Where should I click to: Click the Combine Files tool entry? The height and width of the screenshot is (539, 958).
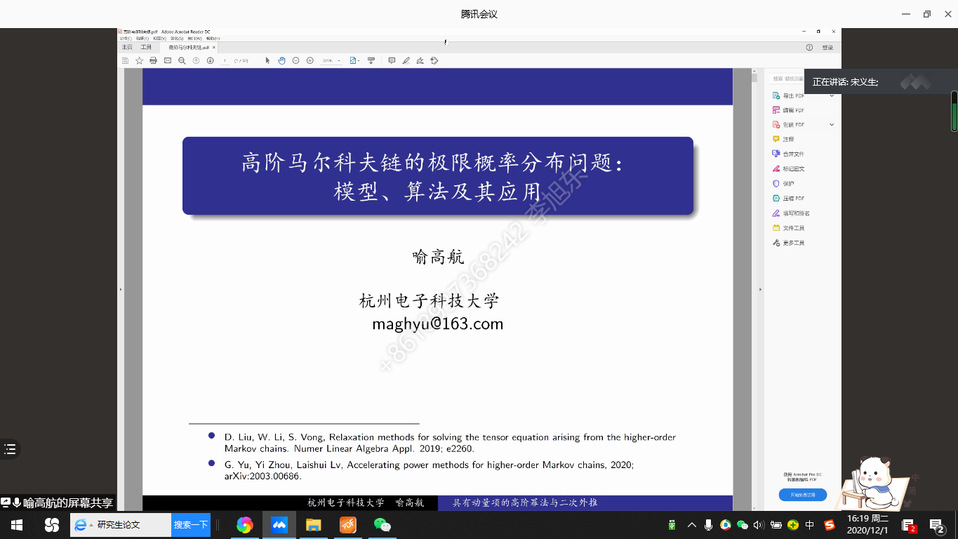click(792, 154)
